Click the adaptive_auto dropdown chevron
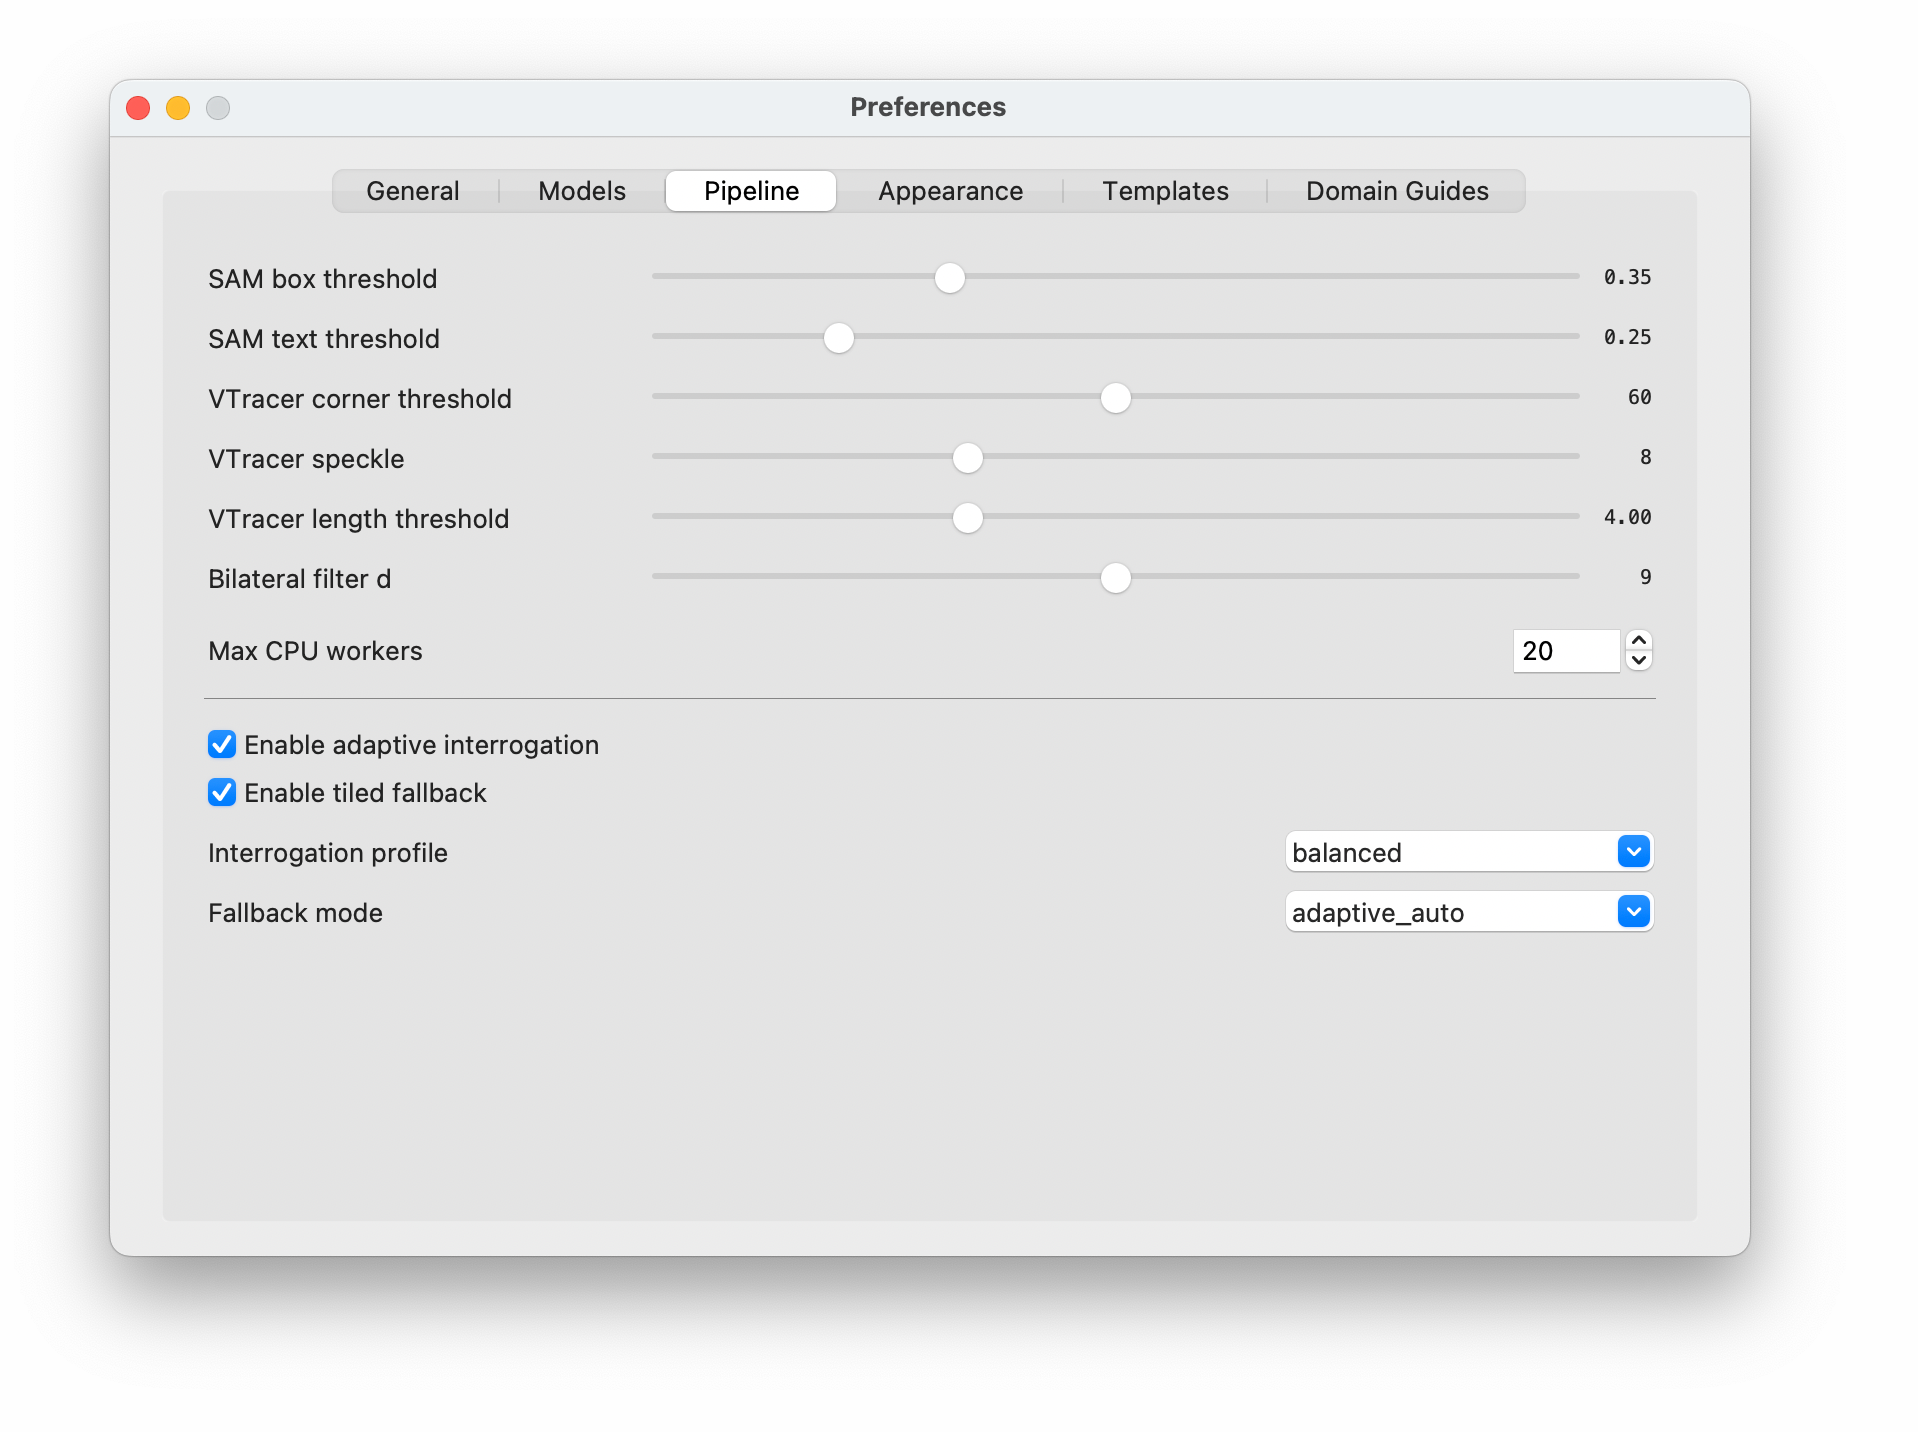The image size is (1918, 1432). (x=1632, y=911)
